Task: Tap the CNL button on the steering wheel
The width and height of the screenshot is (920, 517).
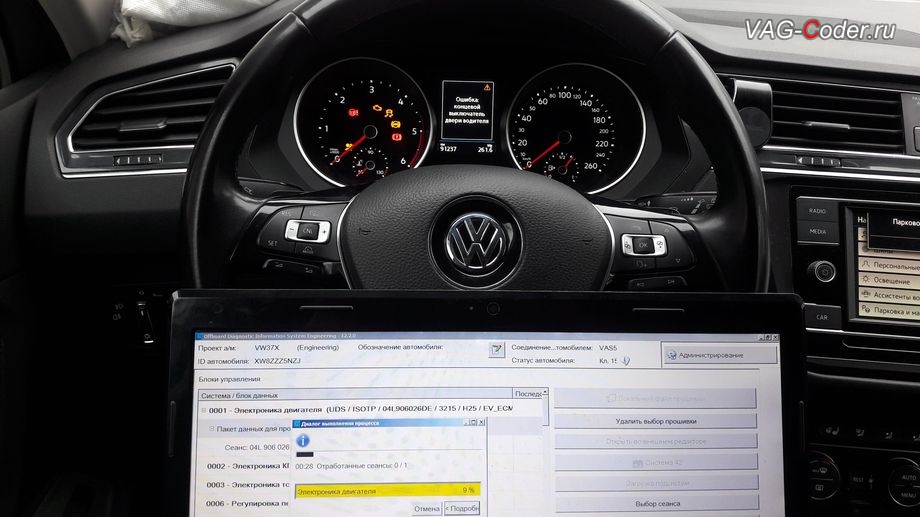Action: [x=307, y=231]
